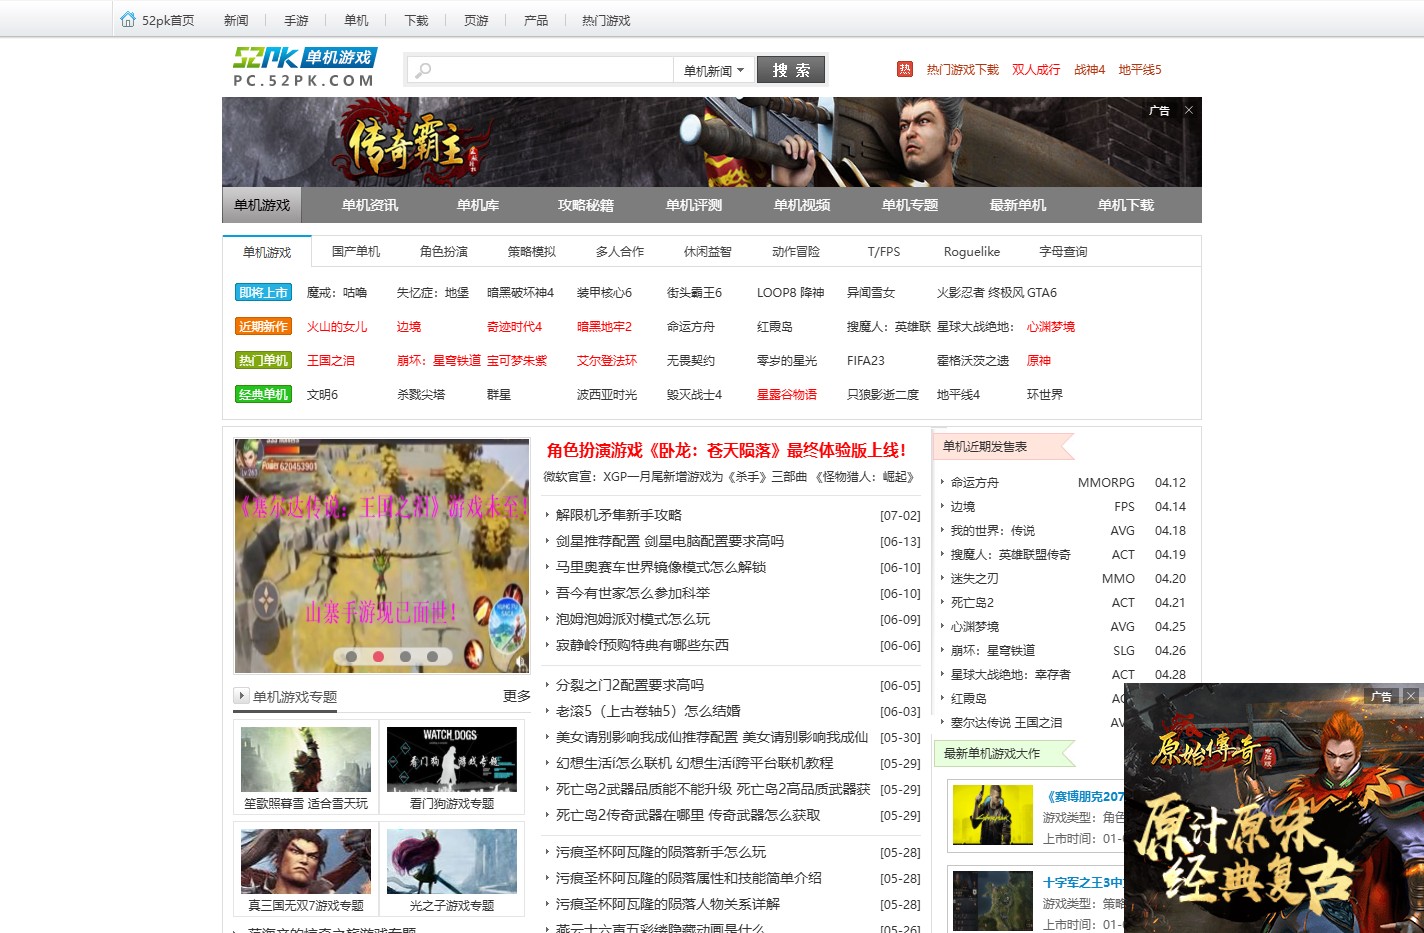Select the third slideshow indicator dot

point(405,657)
